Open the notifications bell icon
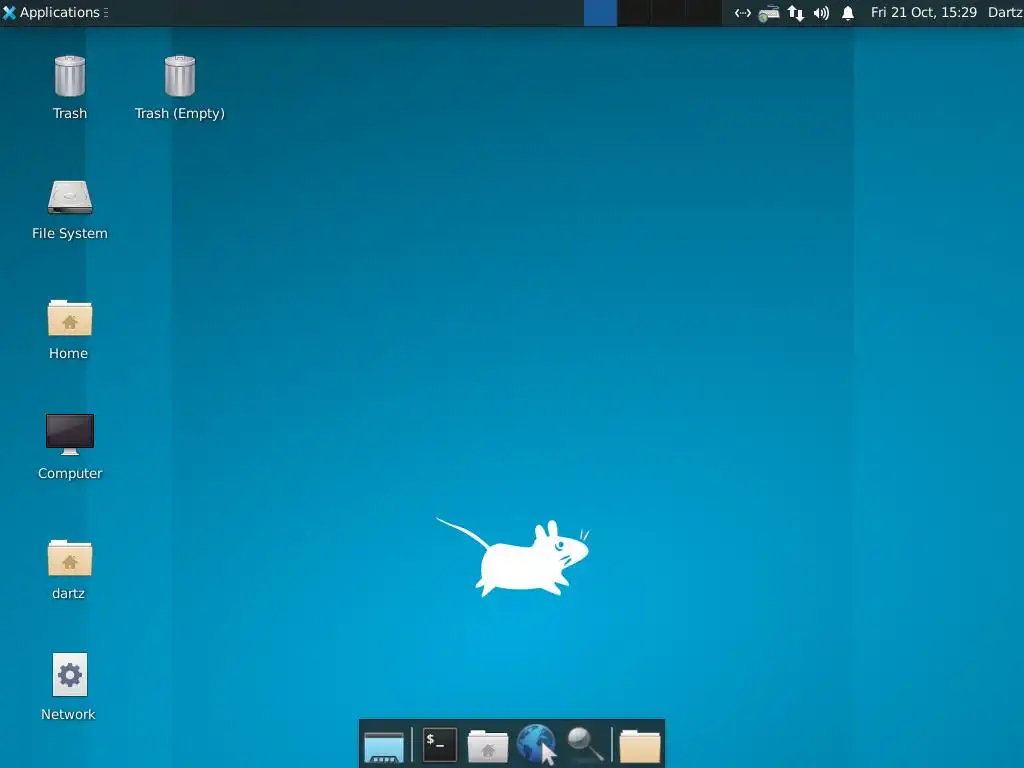Screen dimensions: 1024x768 [x=848, y=13]
